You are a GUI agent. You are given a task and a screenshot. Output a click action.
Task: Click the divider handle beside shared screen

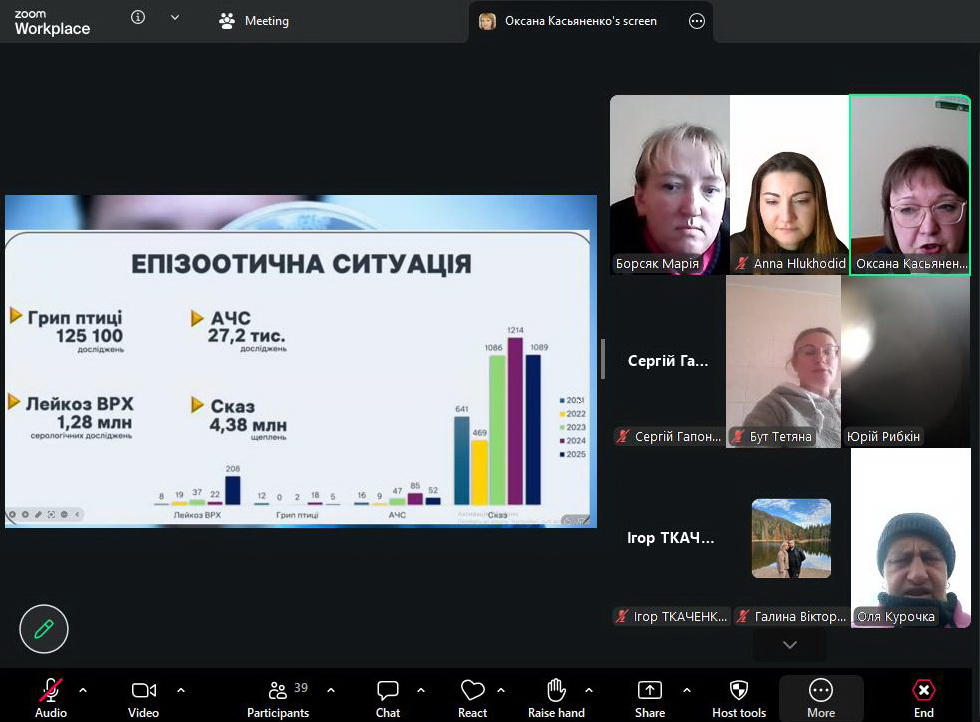(x=602, y=359)
